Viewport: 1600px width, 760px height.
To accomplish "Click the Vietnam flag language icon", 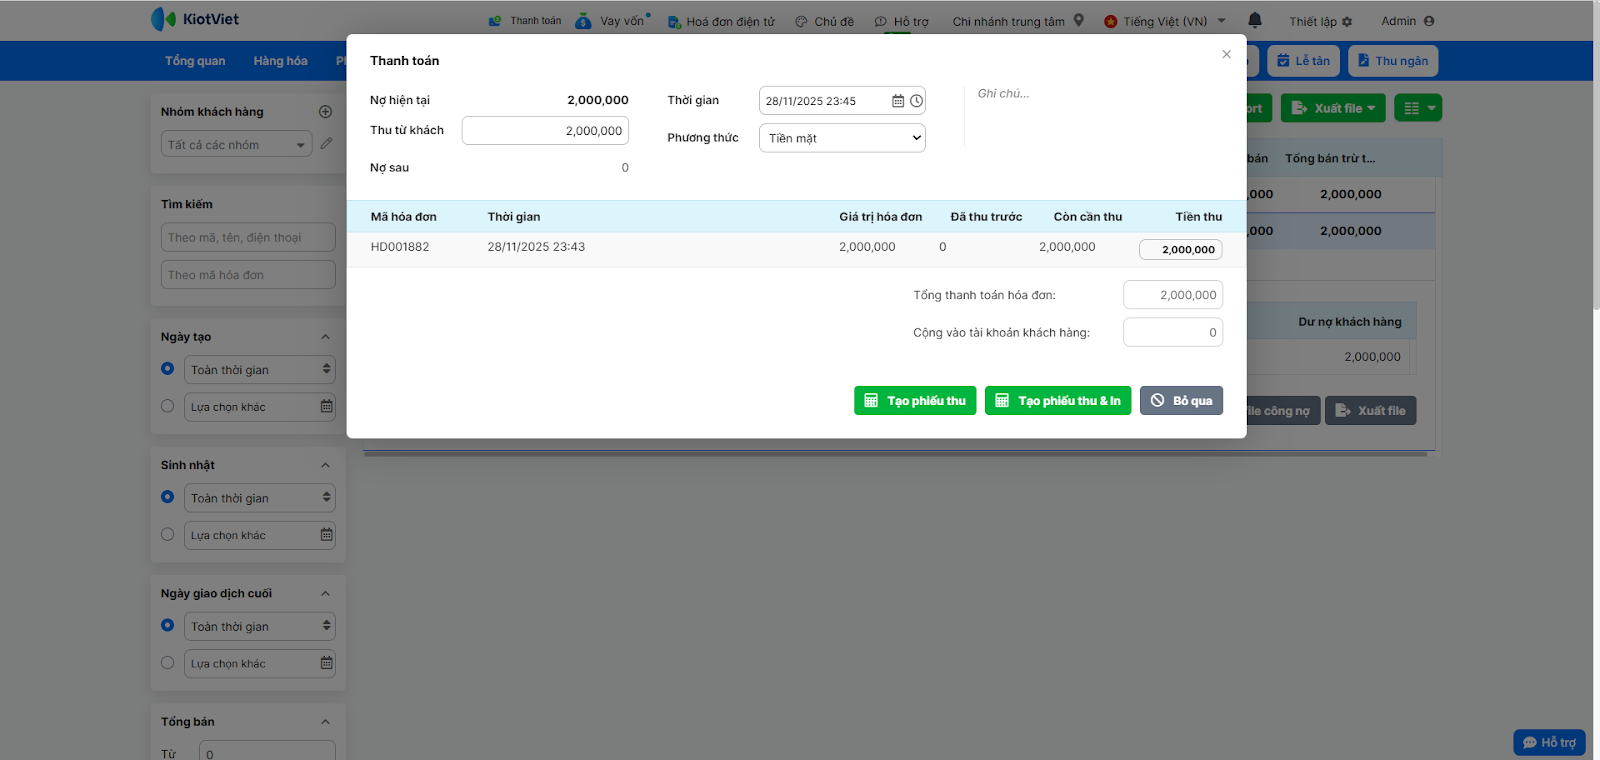I will (1111, 21).
